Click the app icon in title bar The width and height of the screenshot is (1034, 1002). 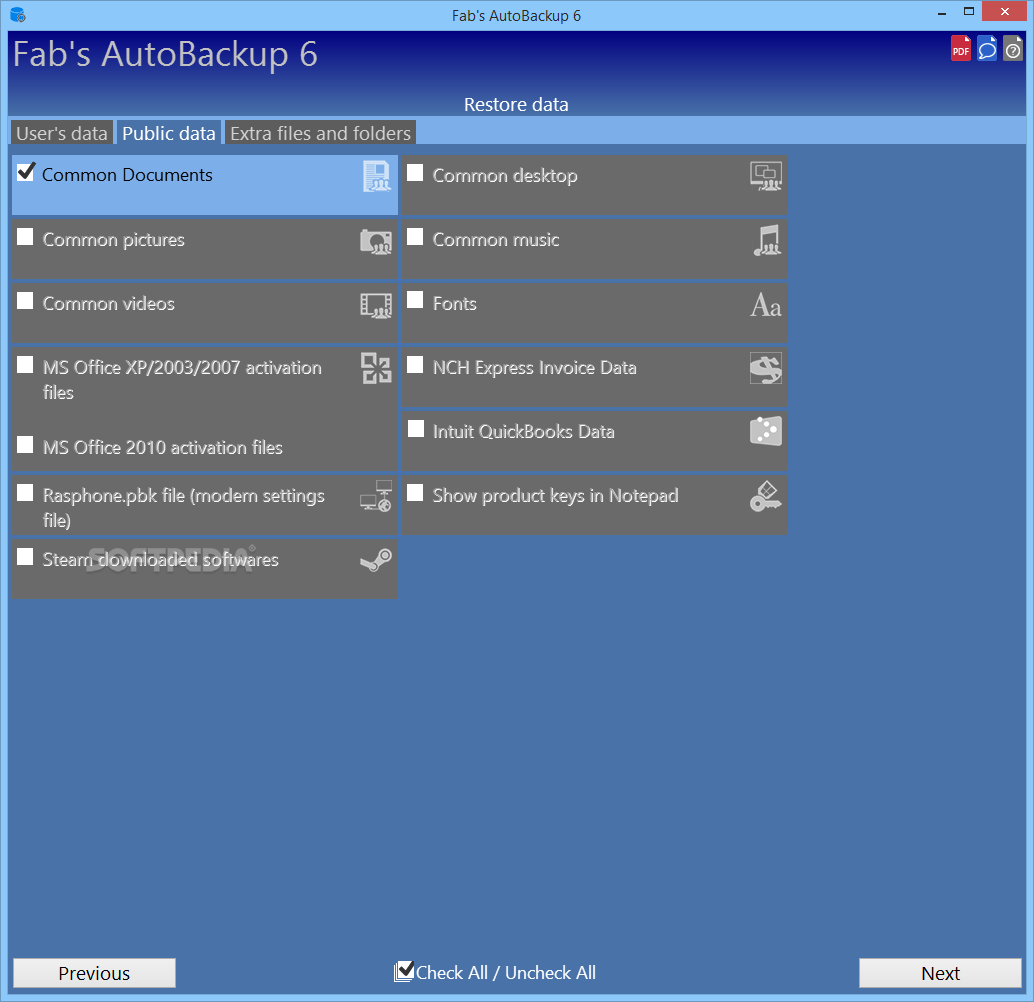point(18,15)
